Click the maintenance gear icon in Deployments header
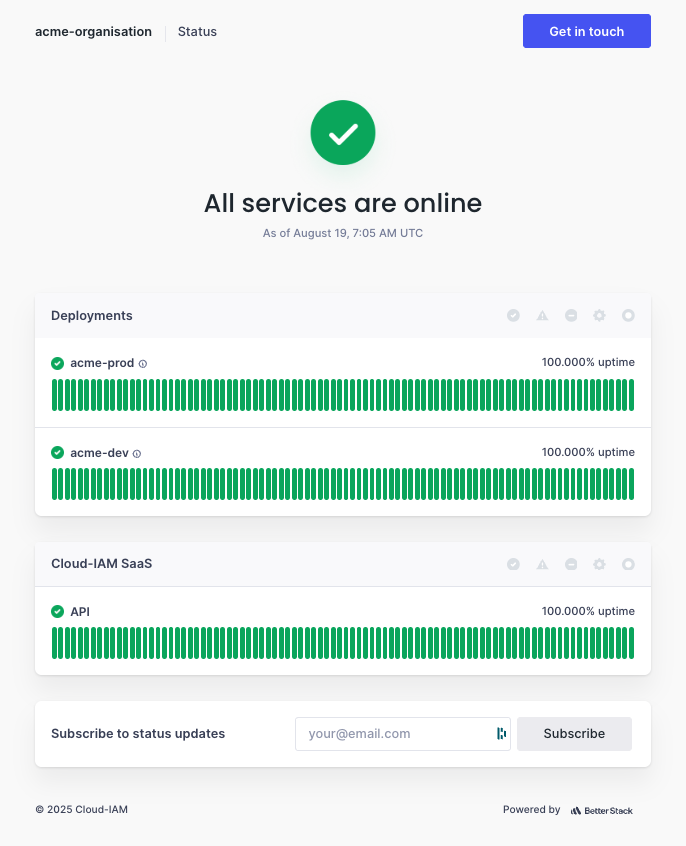 (x=599, y=315)
